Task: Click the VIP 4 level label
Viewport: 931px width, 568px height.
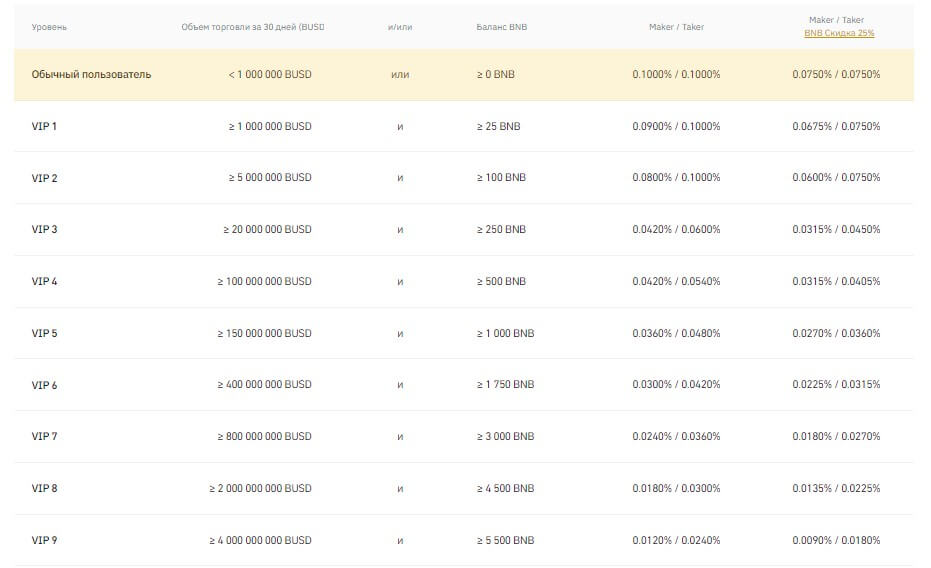Action: [45, 282]
